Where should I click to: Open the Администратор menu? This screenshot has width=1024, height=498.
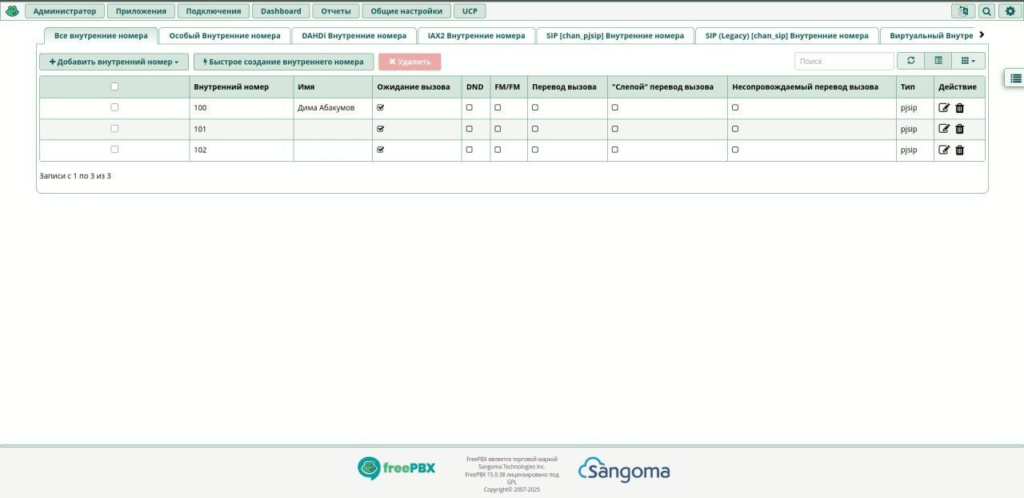tap(65, 11)
